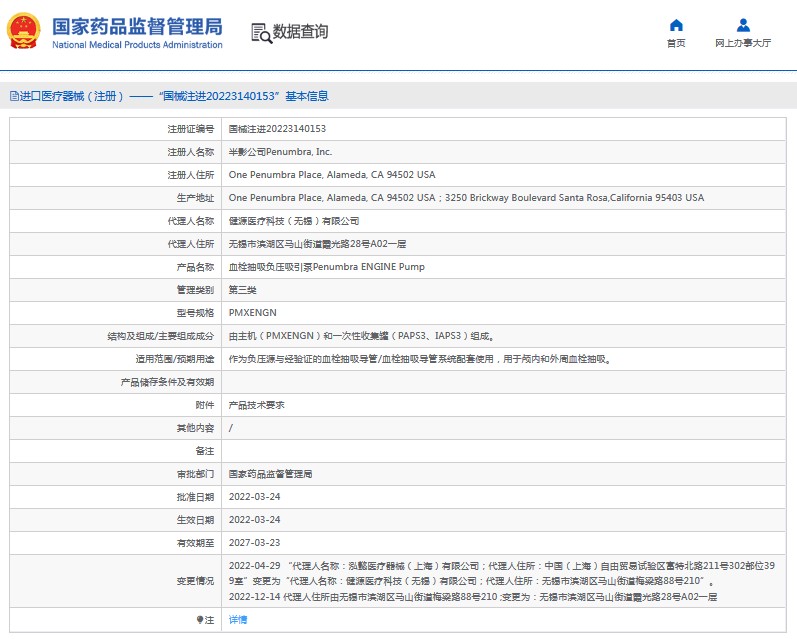Go to 首页 via the house icon
797x639 pixels.
tap(676, 25)
